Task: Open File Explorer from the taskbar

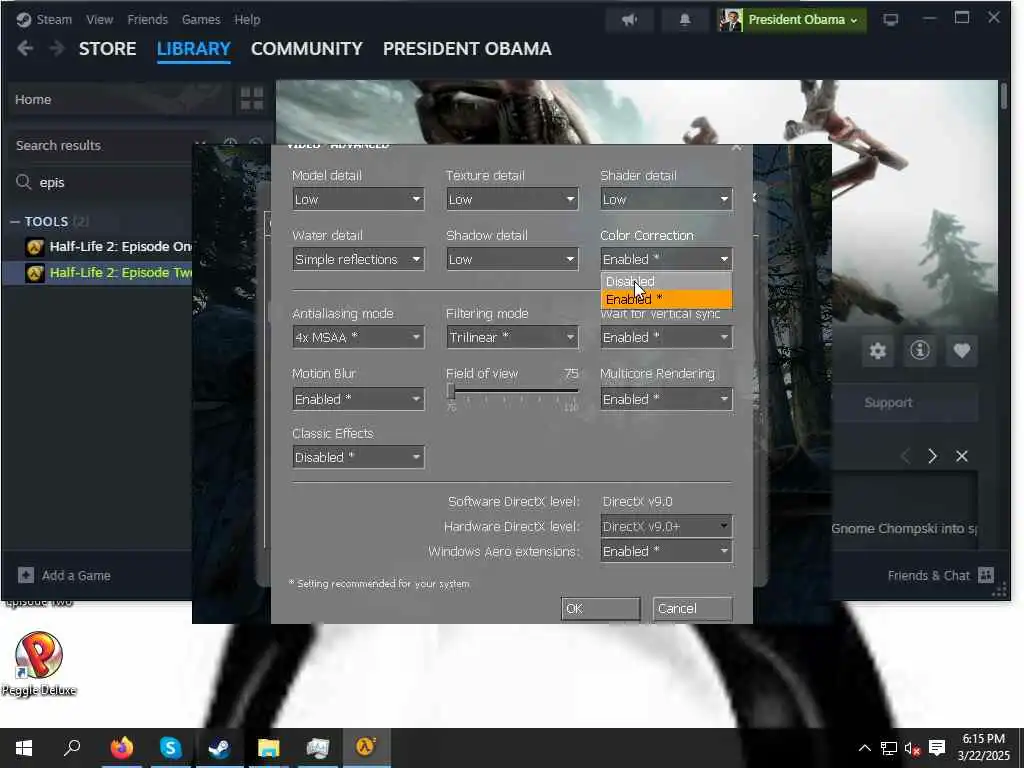Action: [268, 748]
